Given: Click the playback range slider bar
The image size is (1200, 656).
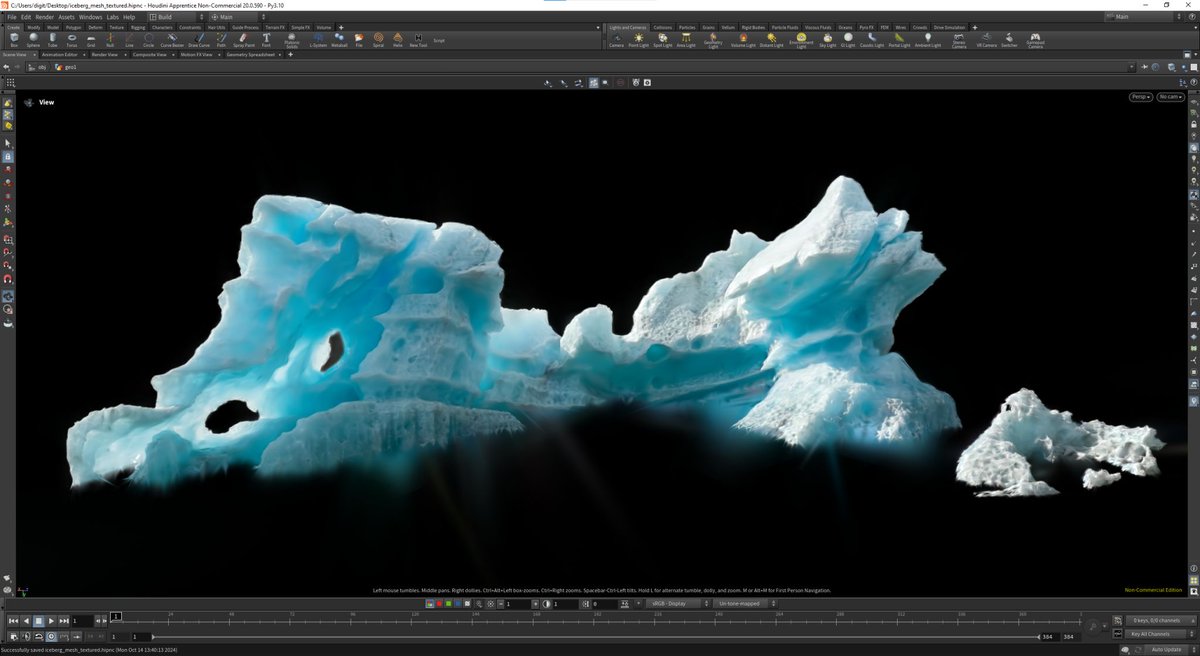Looking at the screenshot, I should pos(595,636).
